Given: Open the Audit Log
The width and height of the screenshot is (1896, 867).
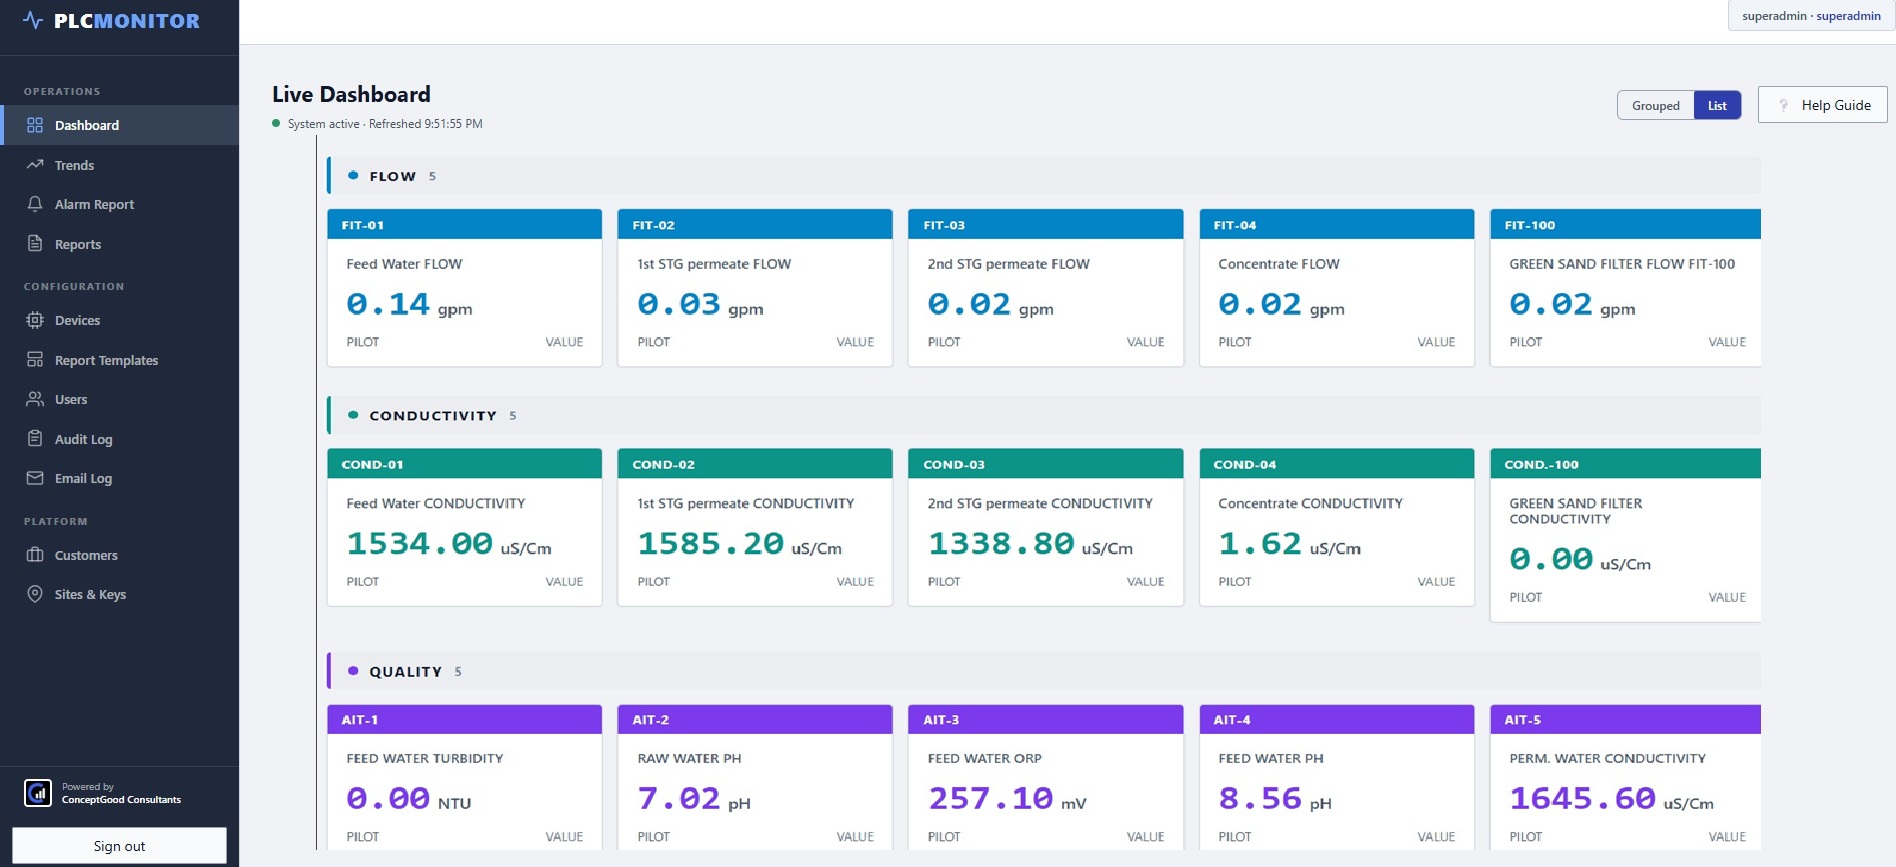Looking at the screenshot, I should (x=119, y=439).
